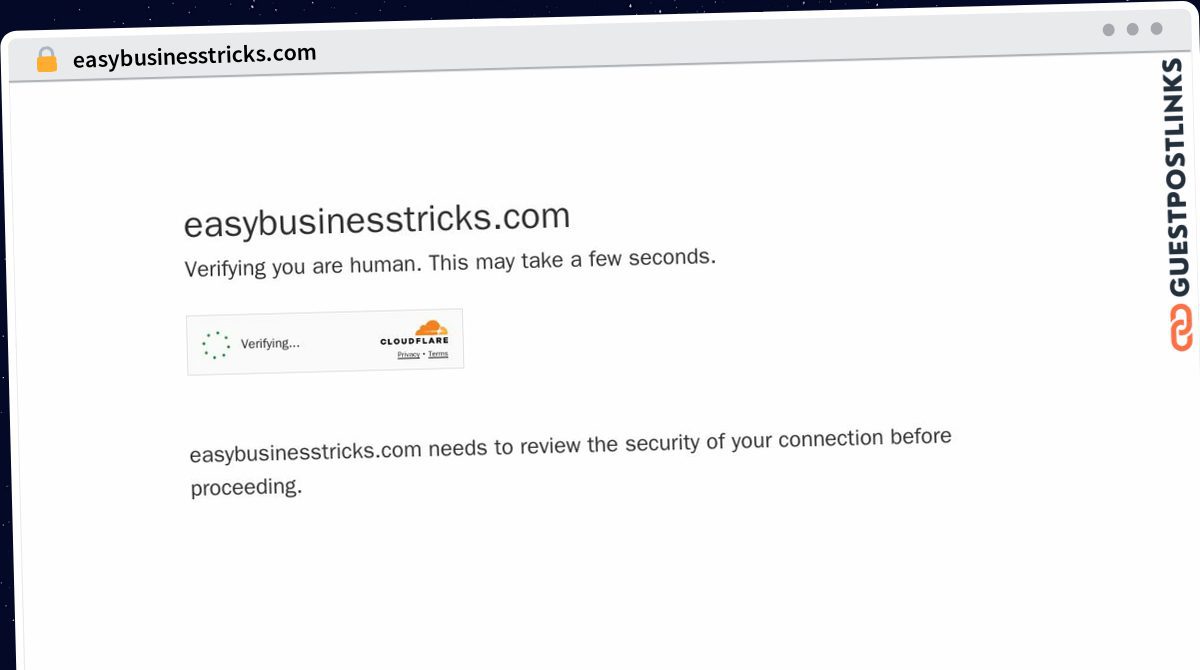
Task: Select the easybusinesstricks.com address bar URL
Action: point(194,56)
